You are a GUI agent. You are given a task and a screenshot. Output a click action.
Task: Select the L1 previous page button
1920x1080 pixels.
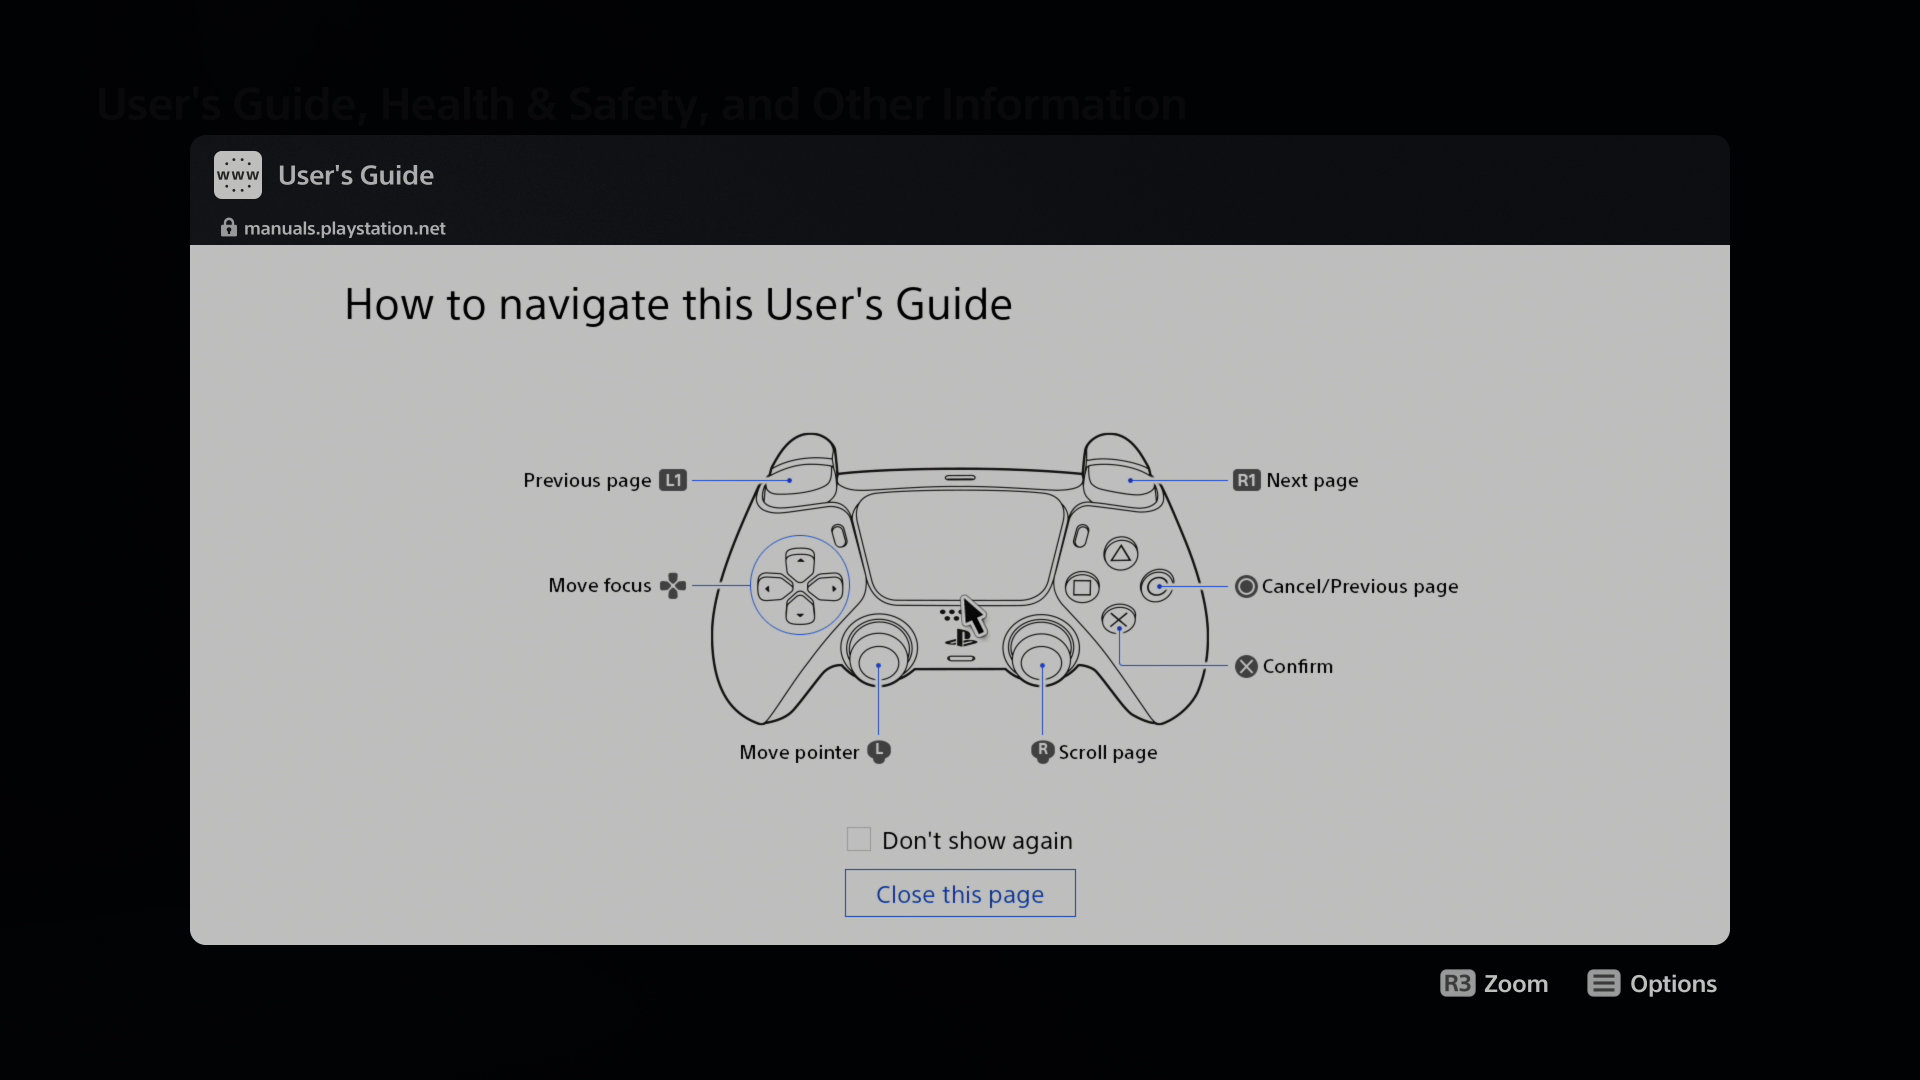click(787, 480)
